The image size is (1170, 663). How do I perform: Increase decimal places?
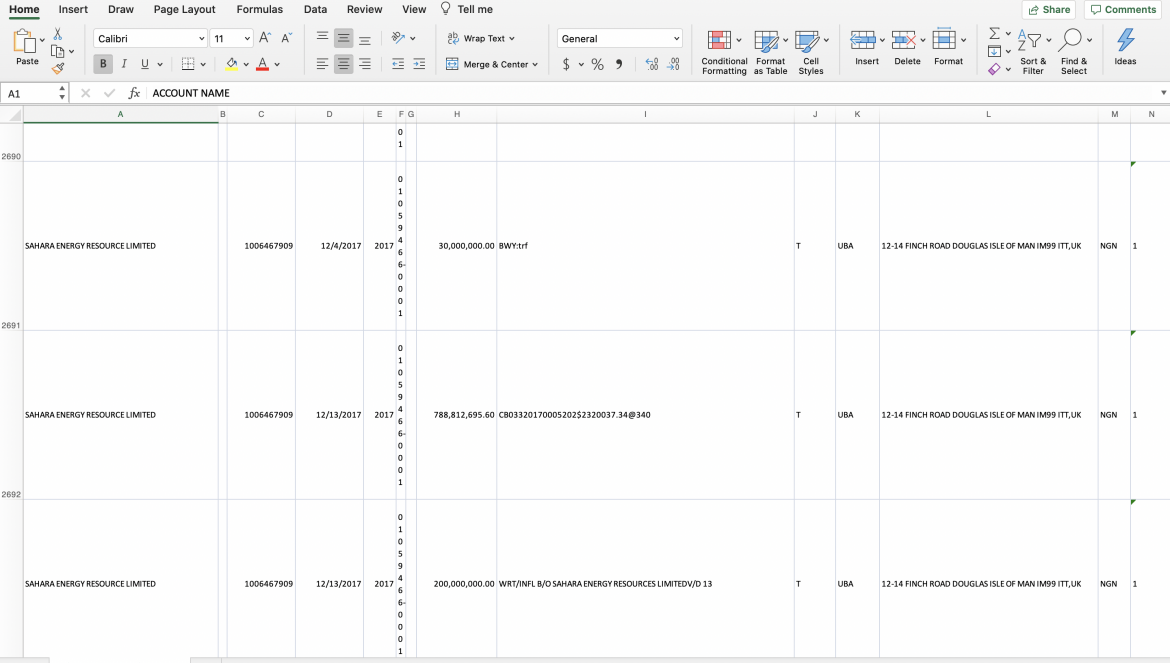(x=651, y=64)
